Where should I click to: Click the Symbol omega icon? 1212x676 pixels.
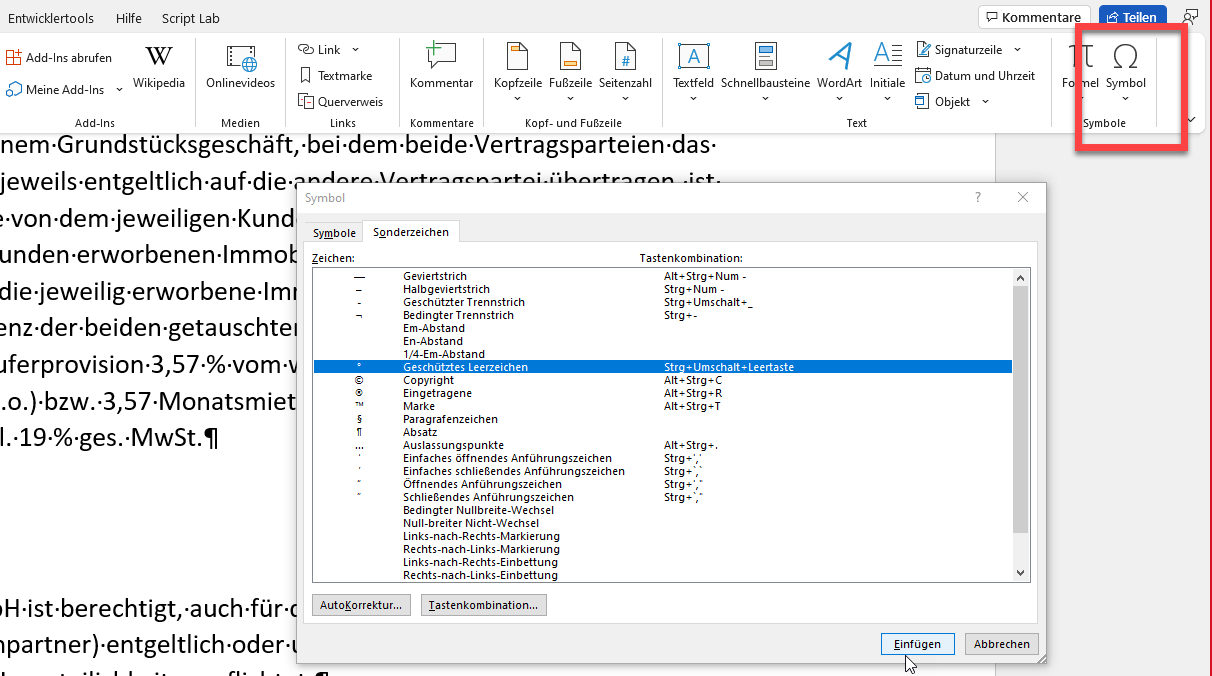[x=1125, y=60]
